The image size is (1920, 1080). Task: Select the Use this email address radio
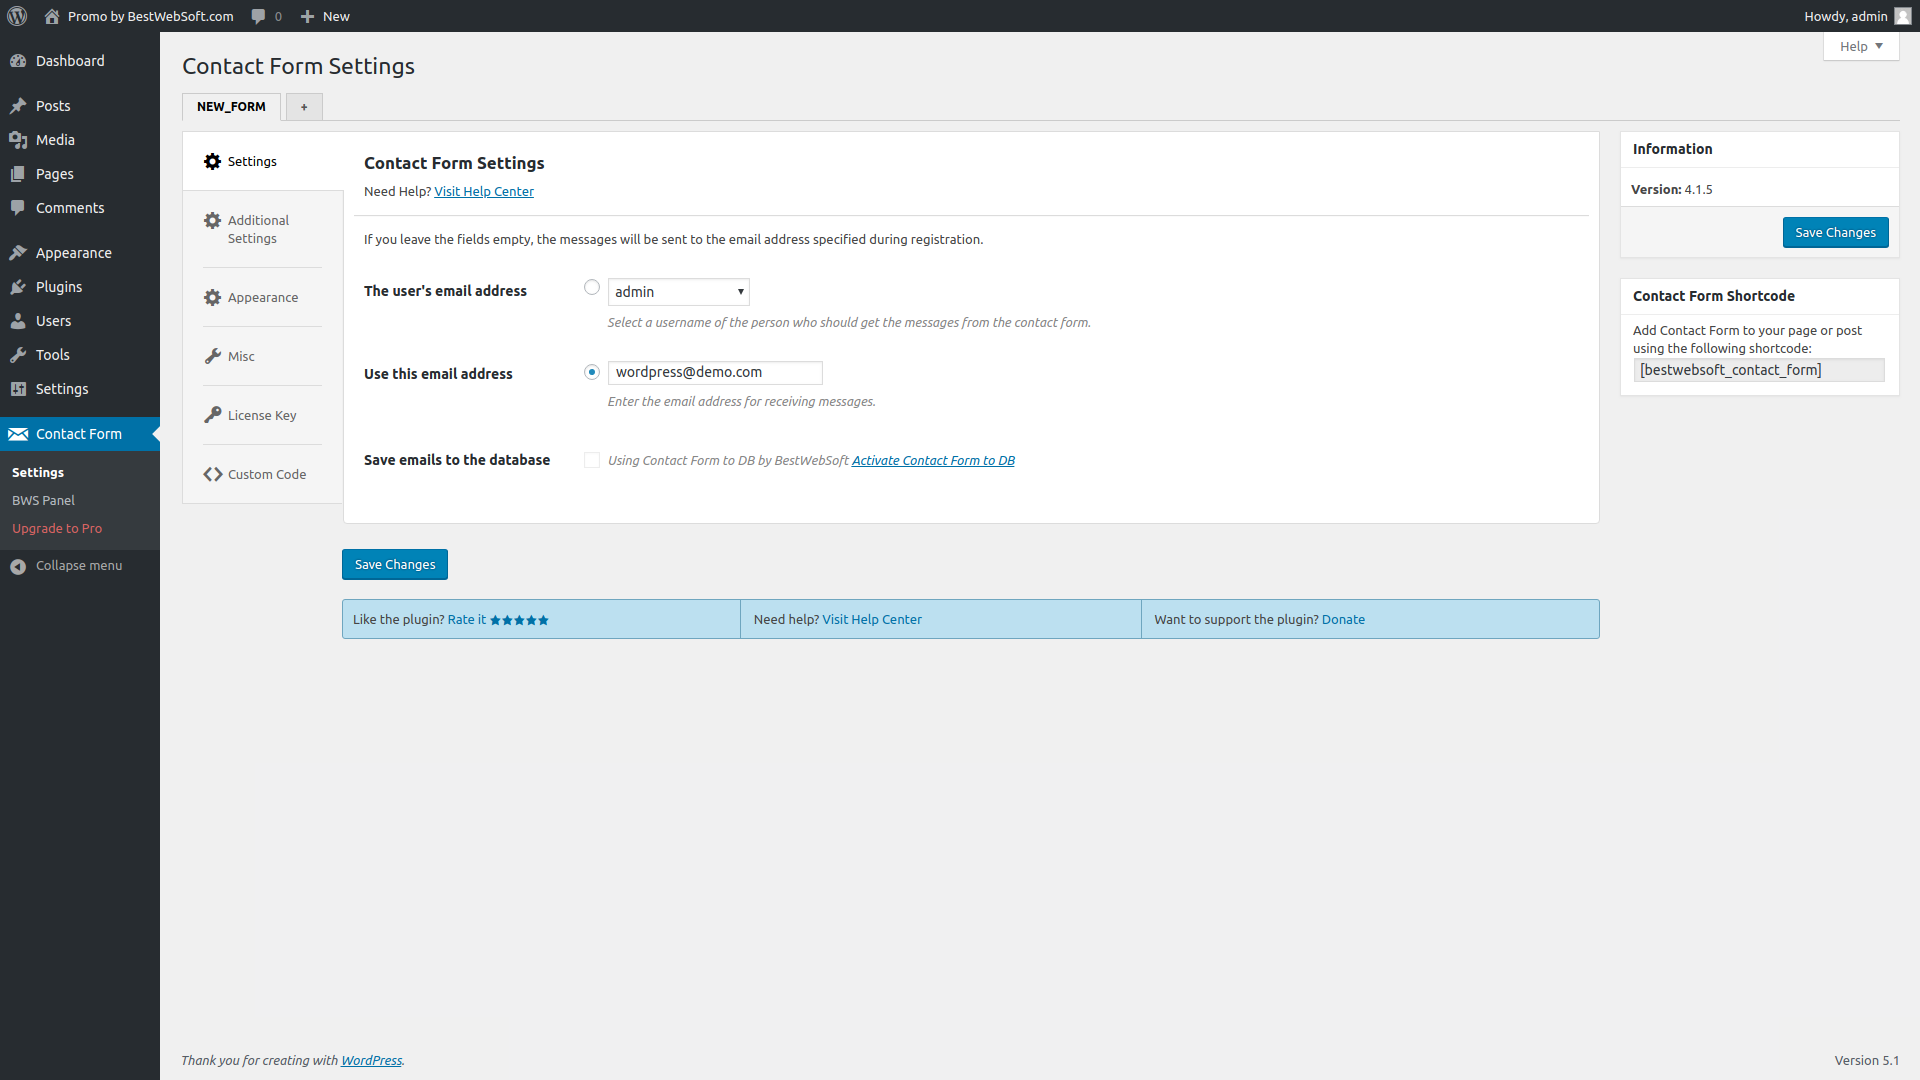(592, 372)
